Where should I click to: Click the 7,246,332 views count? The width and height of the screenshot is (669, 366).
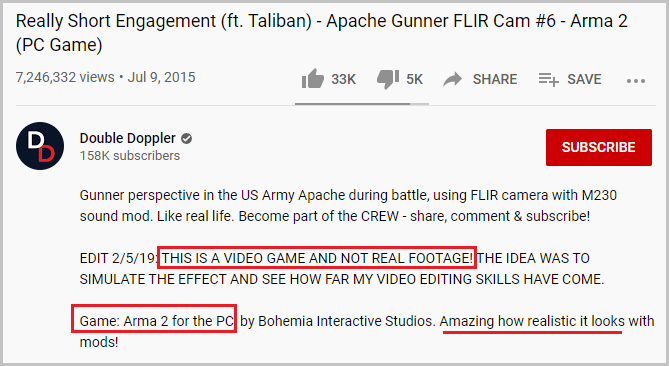pos(65,77)
